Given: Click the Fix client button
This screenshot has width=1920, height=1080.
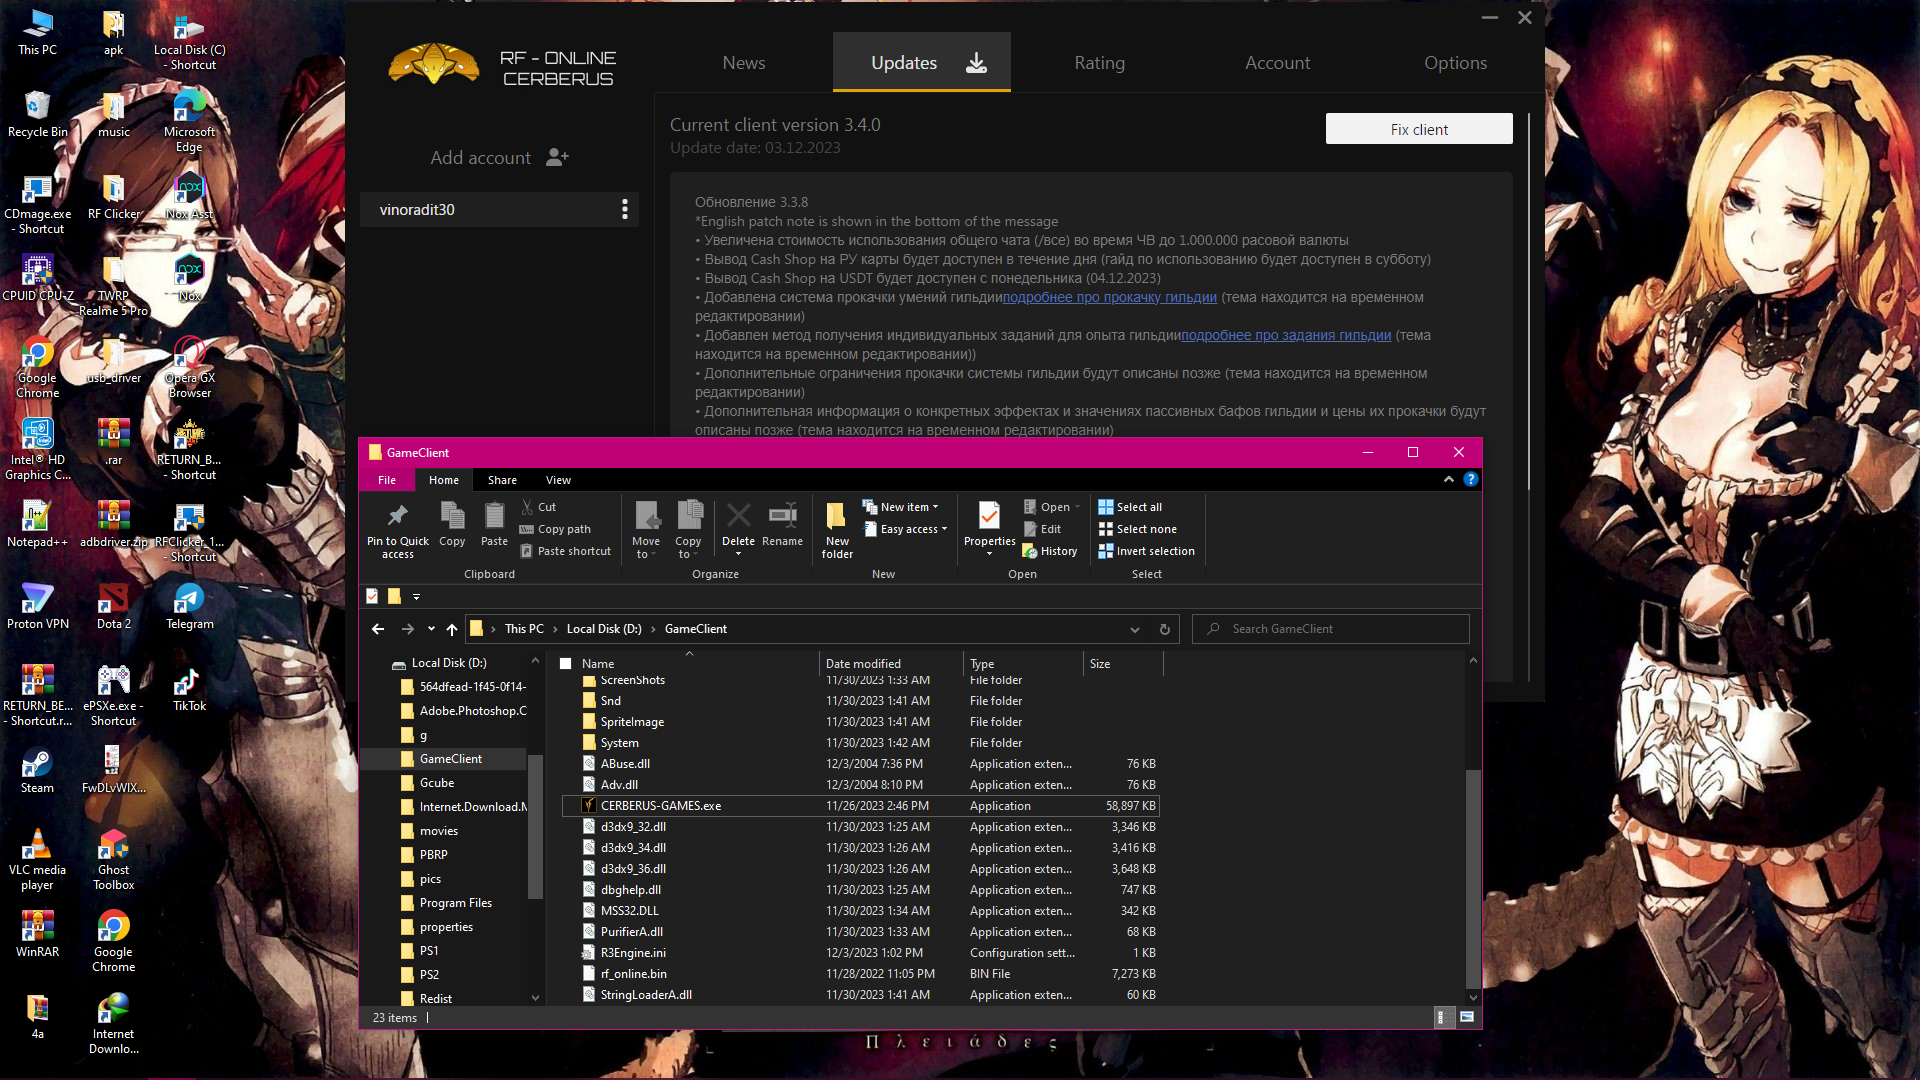Looking at the screenshot, I should (x=1419, y=129).
